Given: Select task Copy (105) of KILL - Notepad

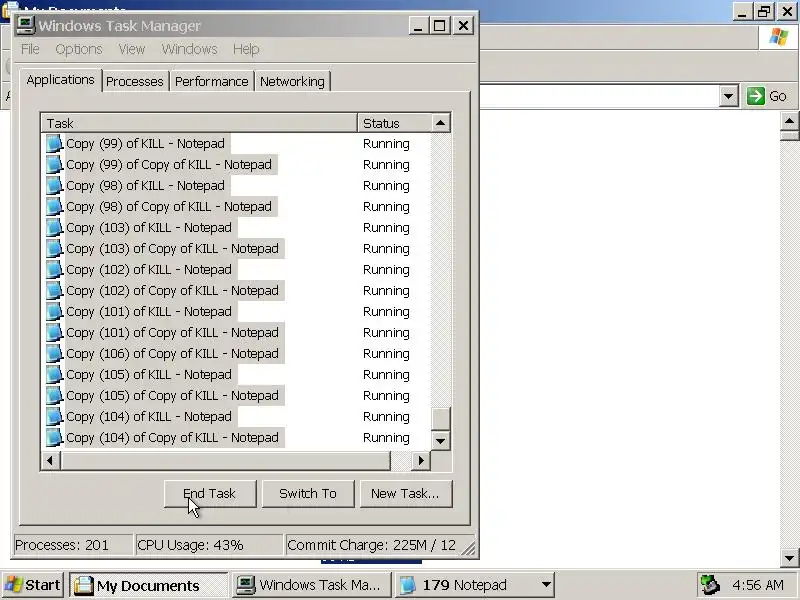Looking at the screenshot, I should (149, 374).
